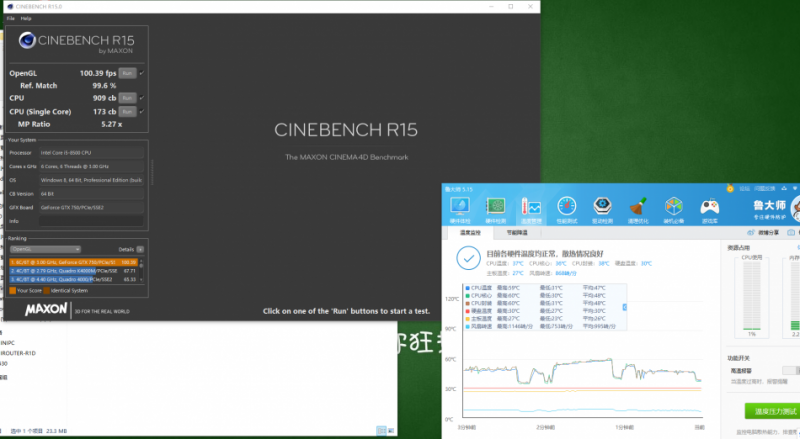Switch to the temperature monitoring tab

(x=470, y=233)
